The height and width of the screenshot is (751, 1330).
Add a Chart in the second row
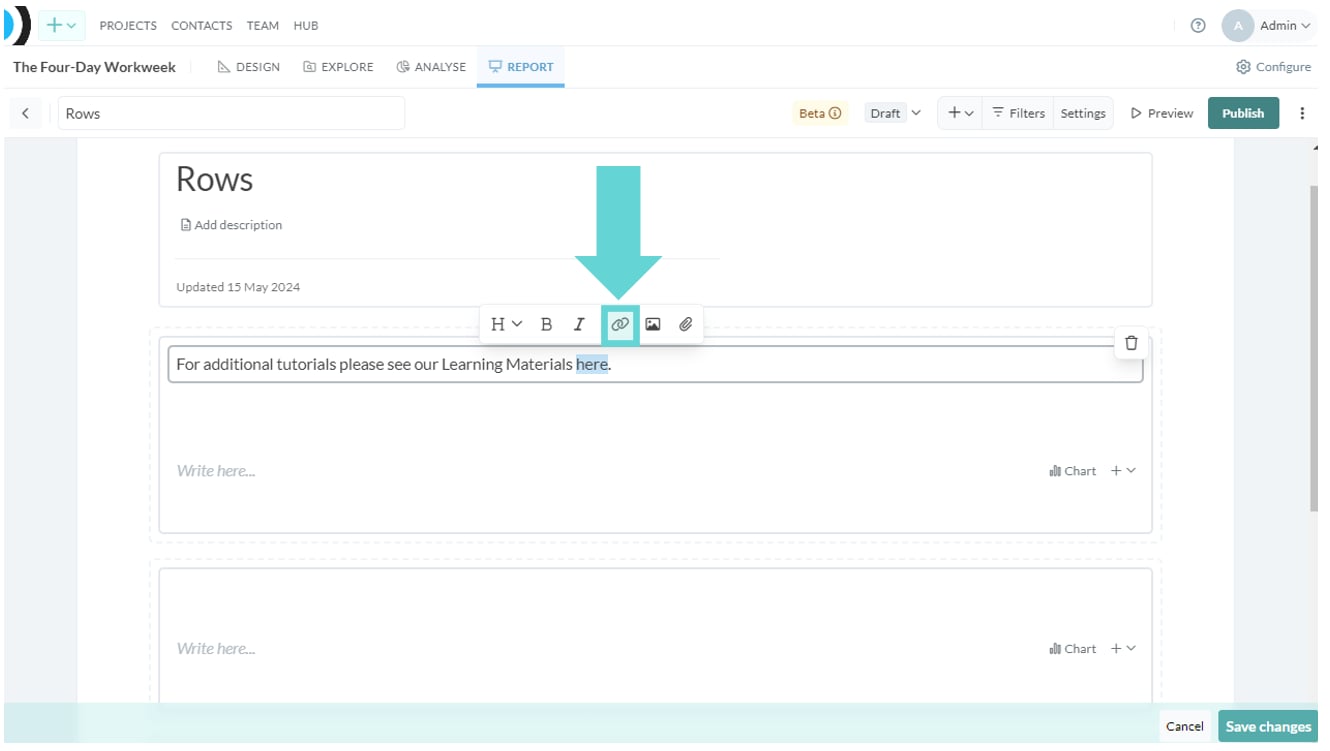coord(1072,649)
